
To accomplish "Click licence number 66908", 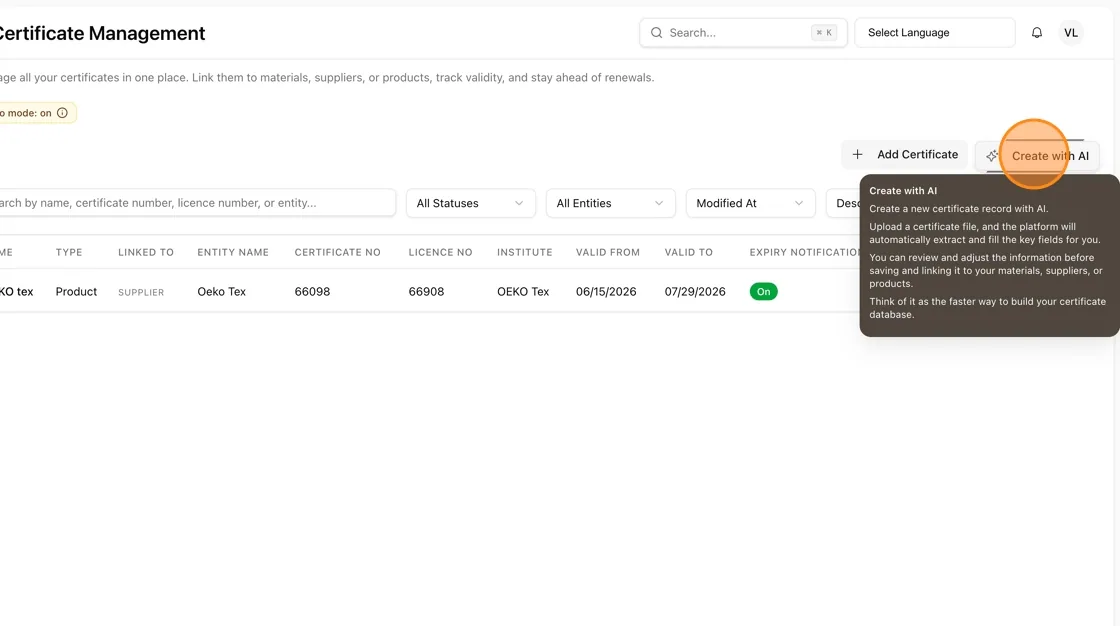I will tap(426, 292).
